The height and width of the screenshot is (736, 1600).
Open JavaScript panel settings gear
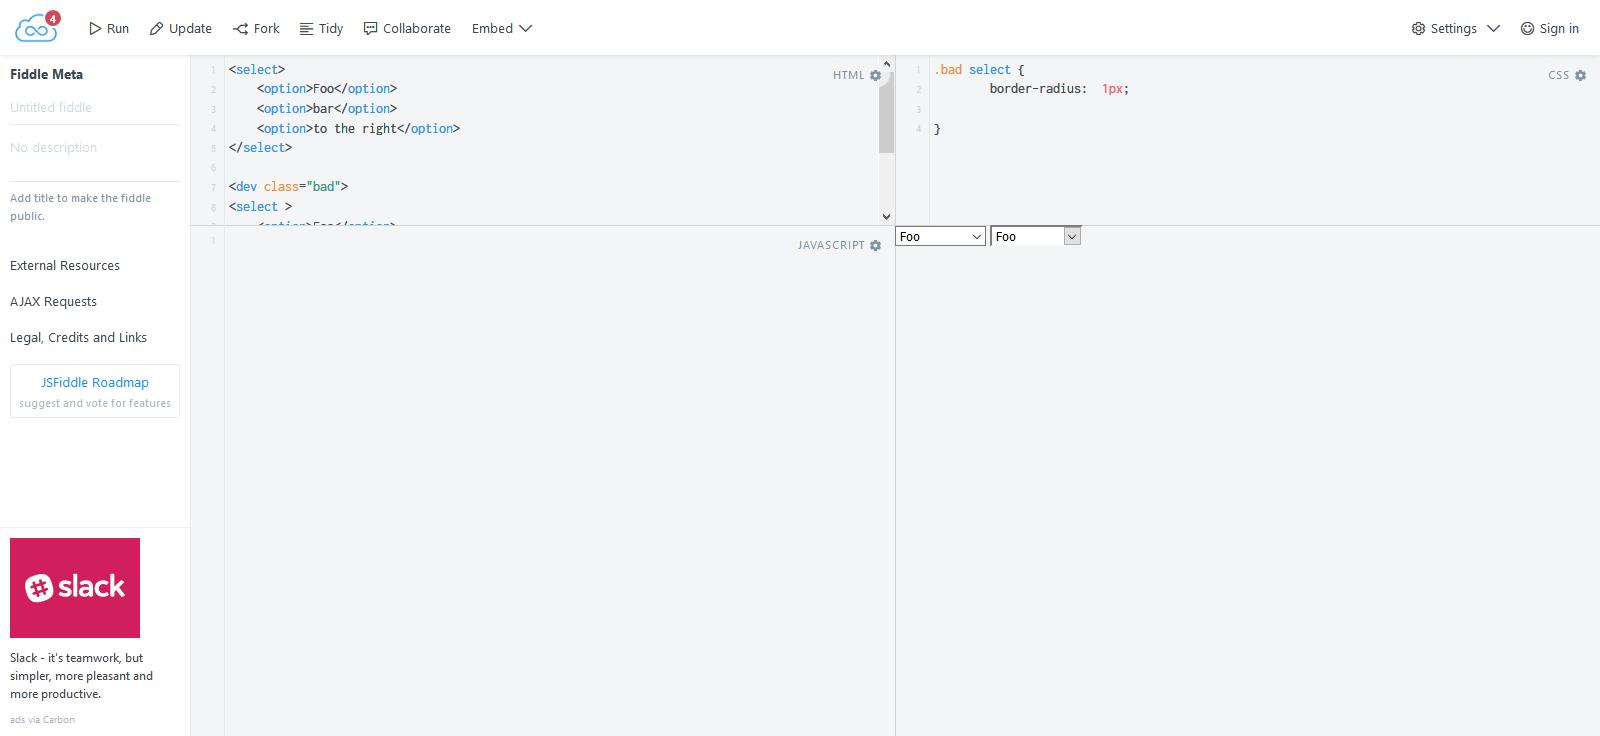click(876, 245)
